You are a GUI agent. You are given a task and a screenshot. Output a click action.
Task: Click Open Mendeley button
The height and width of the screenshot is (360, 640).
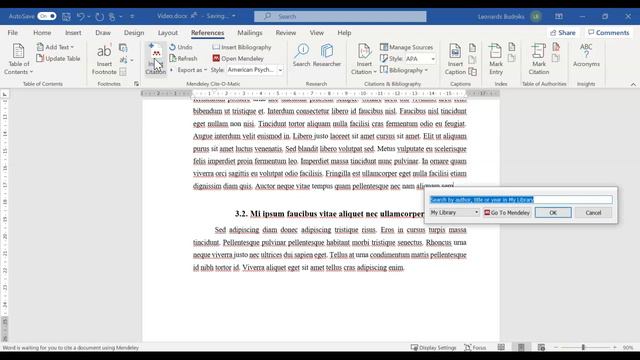coord(238,58)
